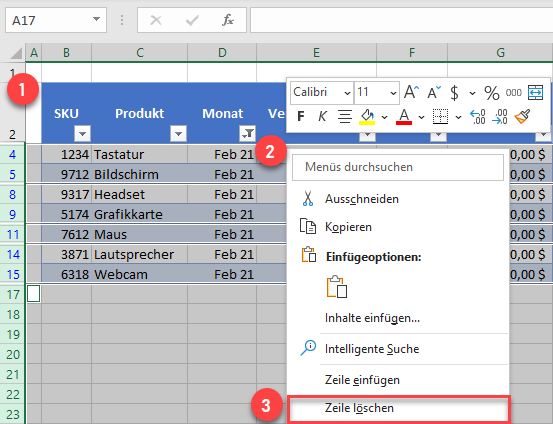Screen dimensions: 553x424
Task: Select Kopieren from context menu
Action: coord(398,226)
